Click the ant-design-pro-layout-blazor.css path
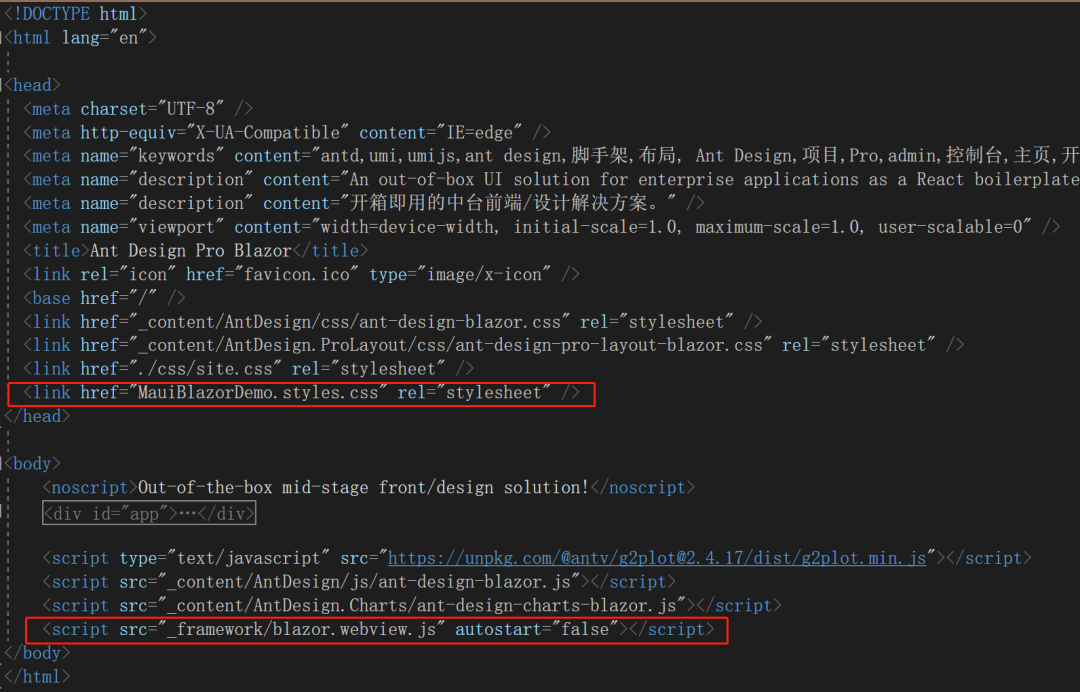The width and height of the screenshot is (1080, 692). 451,345
